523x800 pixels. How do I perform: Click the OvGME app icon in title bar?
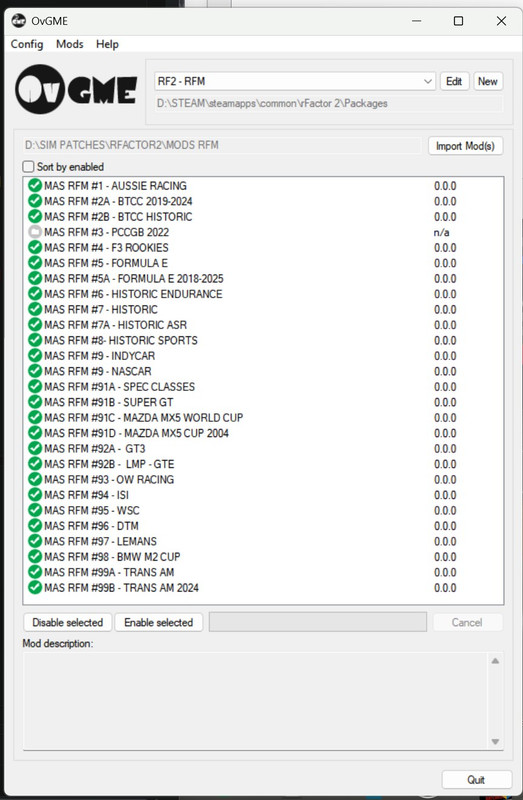(18, 21)
